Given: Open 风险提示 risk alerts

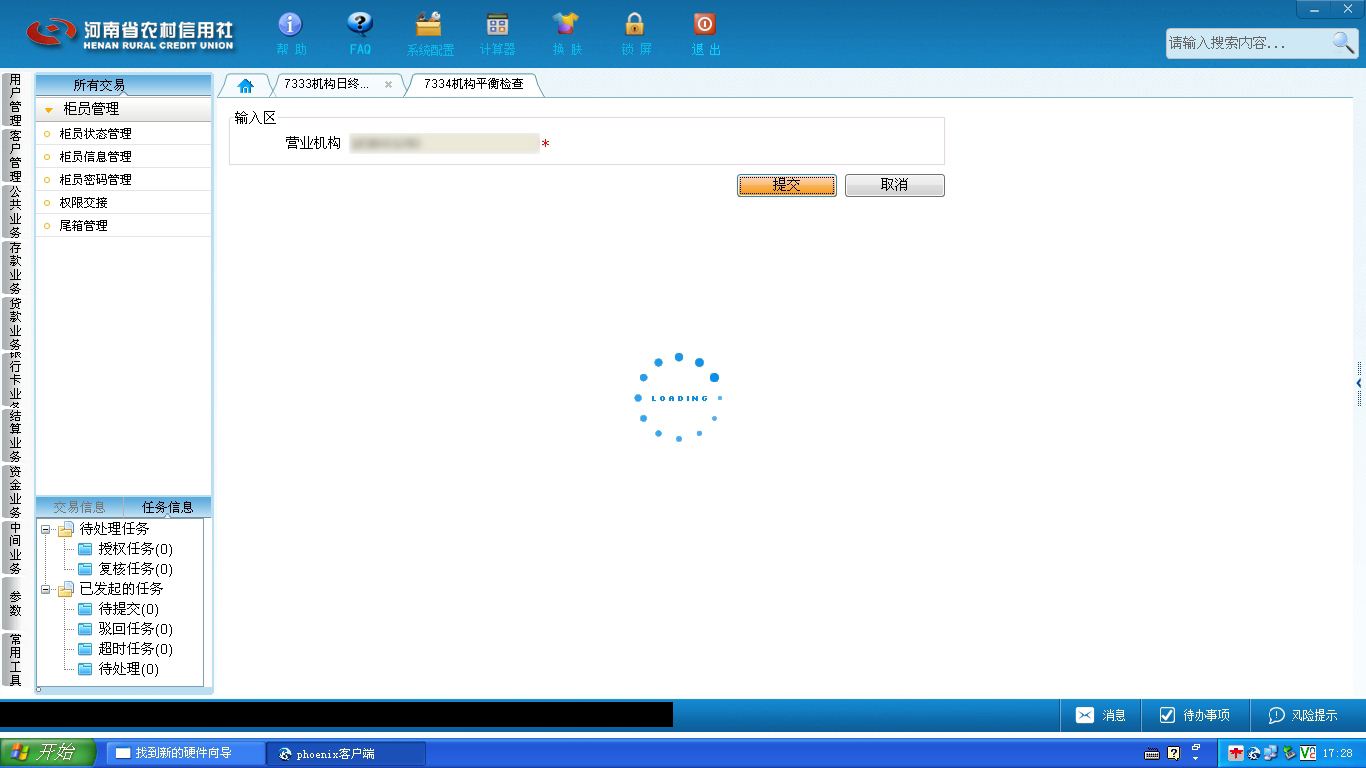Looking at the screenshot, I should pyautogui.click(x=1302, y=715).
